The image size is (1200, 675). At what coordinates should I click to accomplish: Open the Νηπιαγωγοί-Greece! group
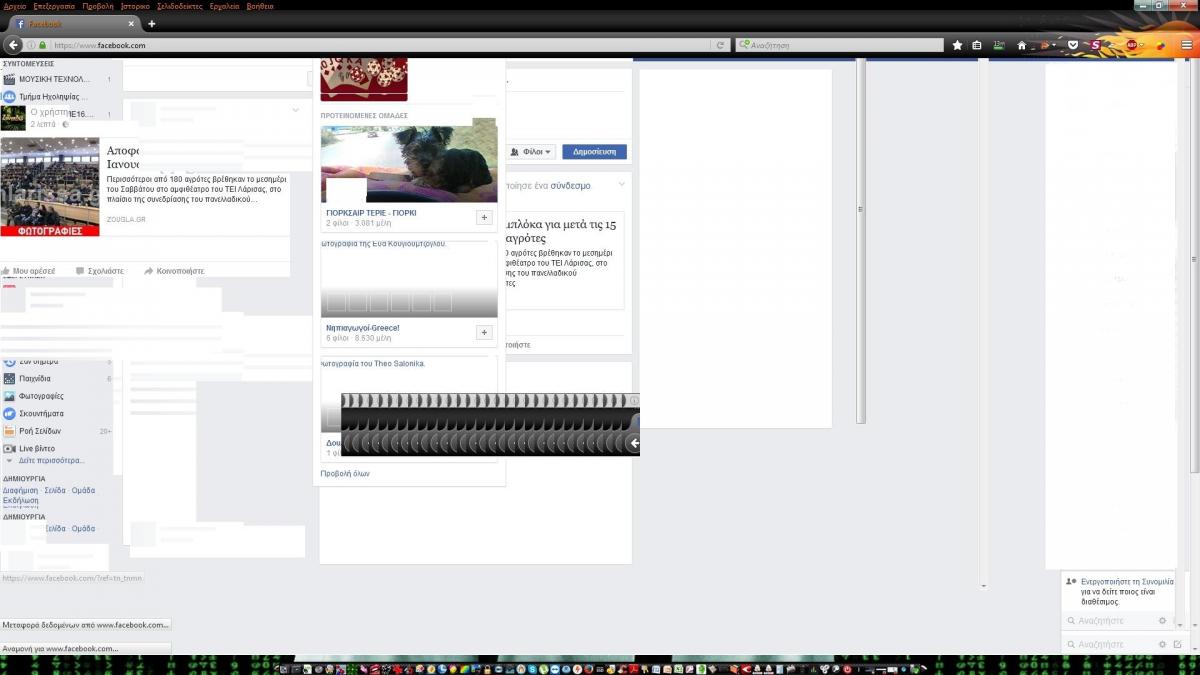363,328
